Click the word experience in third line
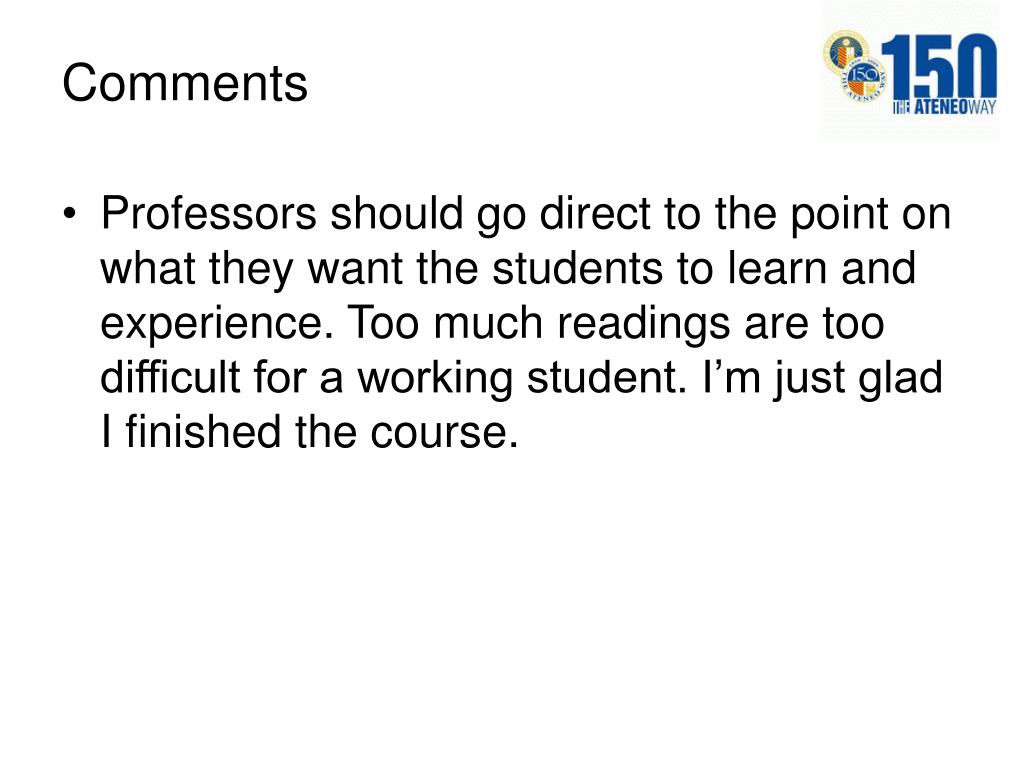The width and height of the screenshot is (1024, 768). click(x=212, y=325)
